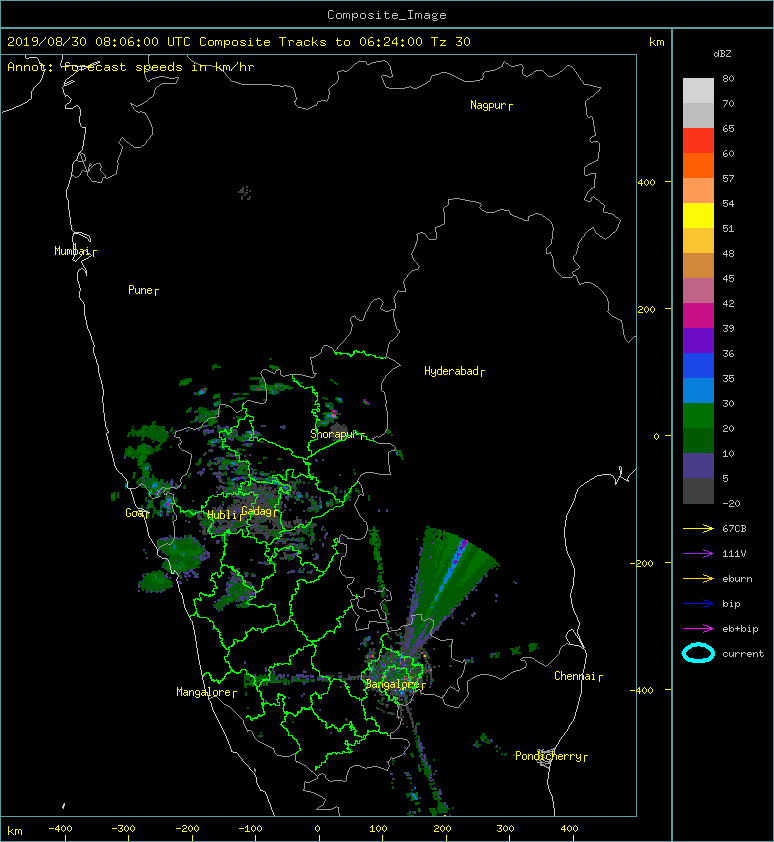Click the 'Annot: forecast speeds in km/hr' text
Screen dimensions: 774x842
click(x=131, y=67)
